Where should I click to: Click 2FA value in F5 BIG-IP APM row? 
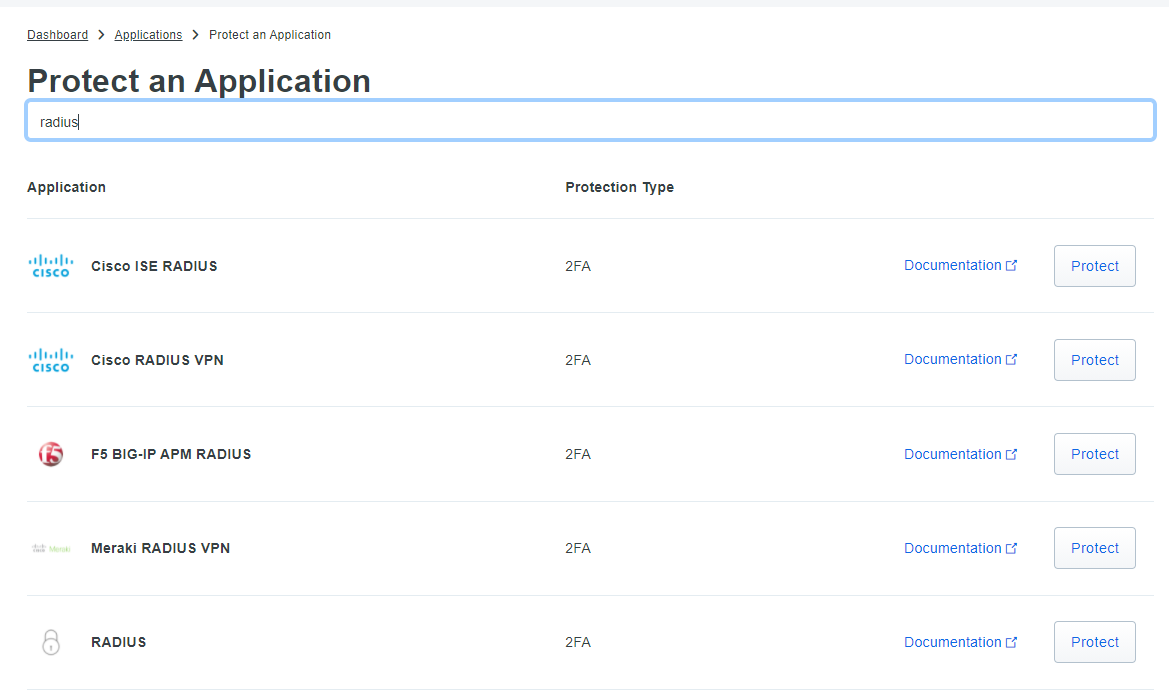[x=578, y=454]
